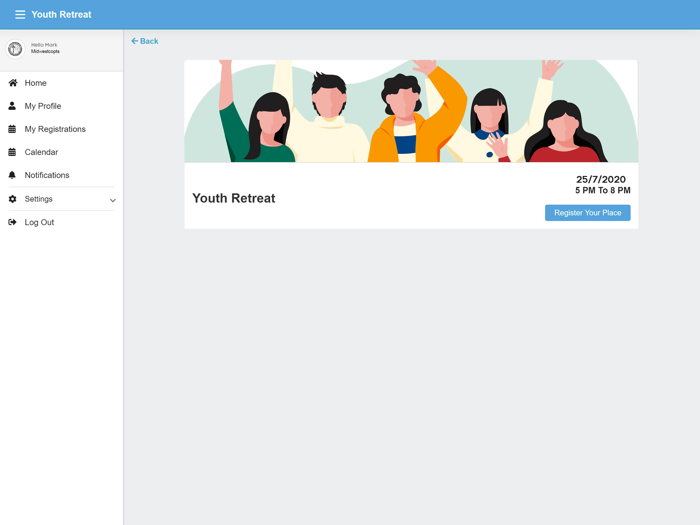Viewport: 700px width, 525px height.
Task: Click the My Profile person icon
Action: 12,106
